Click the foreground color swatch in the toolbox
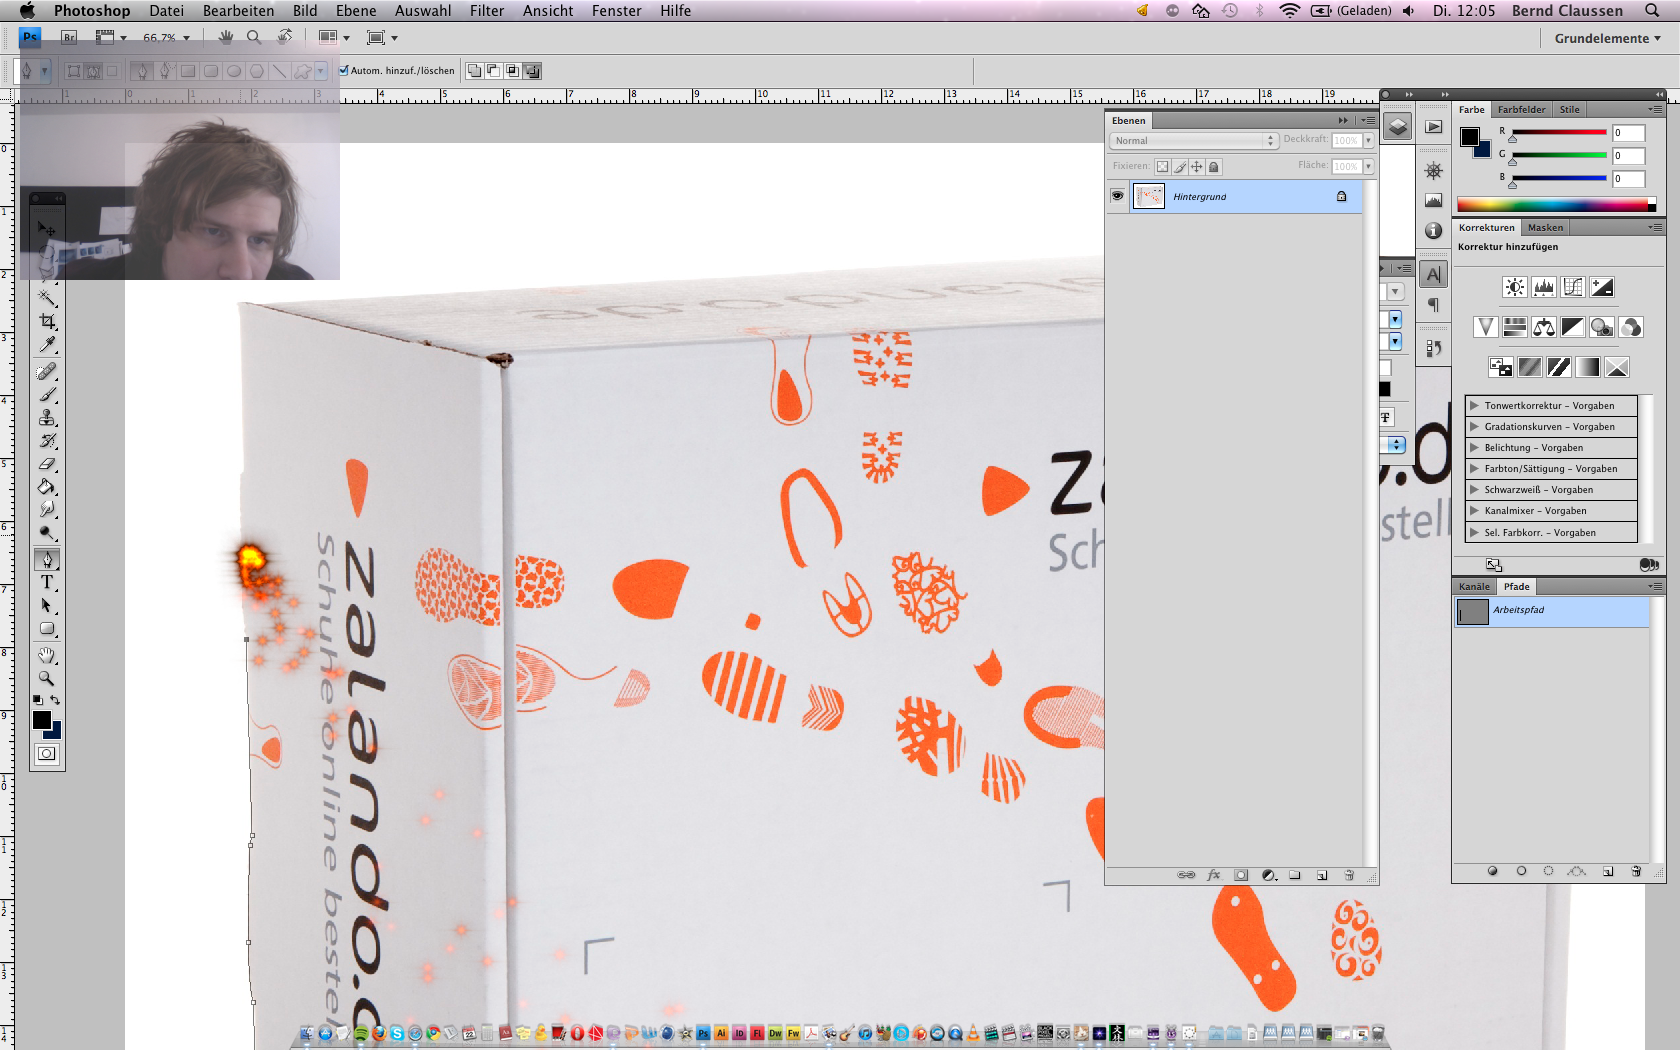 click(42, 720)
